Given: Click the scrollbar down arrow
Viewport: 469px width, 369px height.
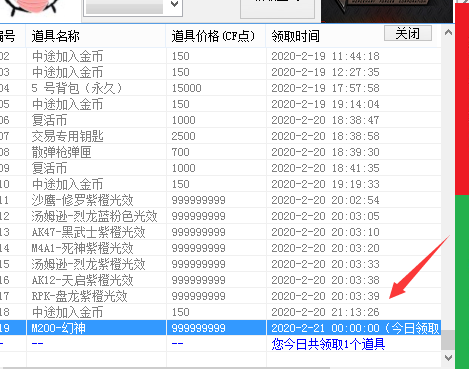Looking at the screenshot, I should pyautogui.click(x=448, y=358).
